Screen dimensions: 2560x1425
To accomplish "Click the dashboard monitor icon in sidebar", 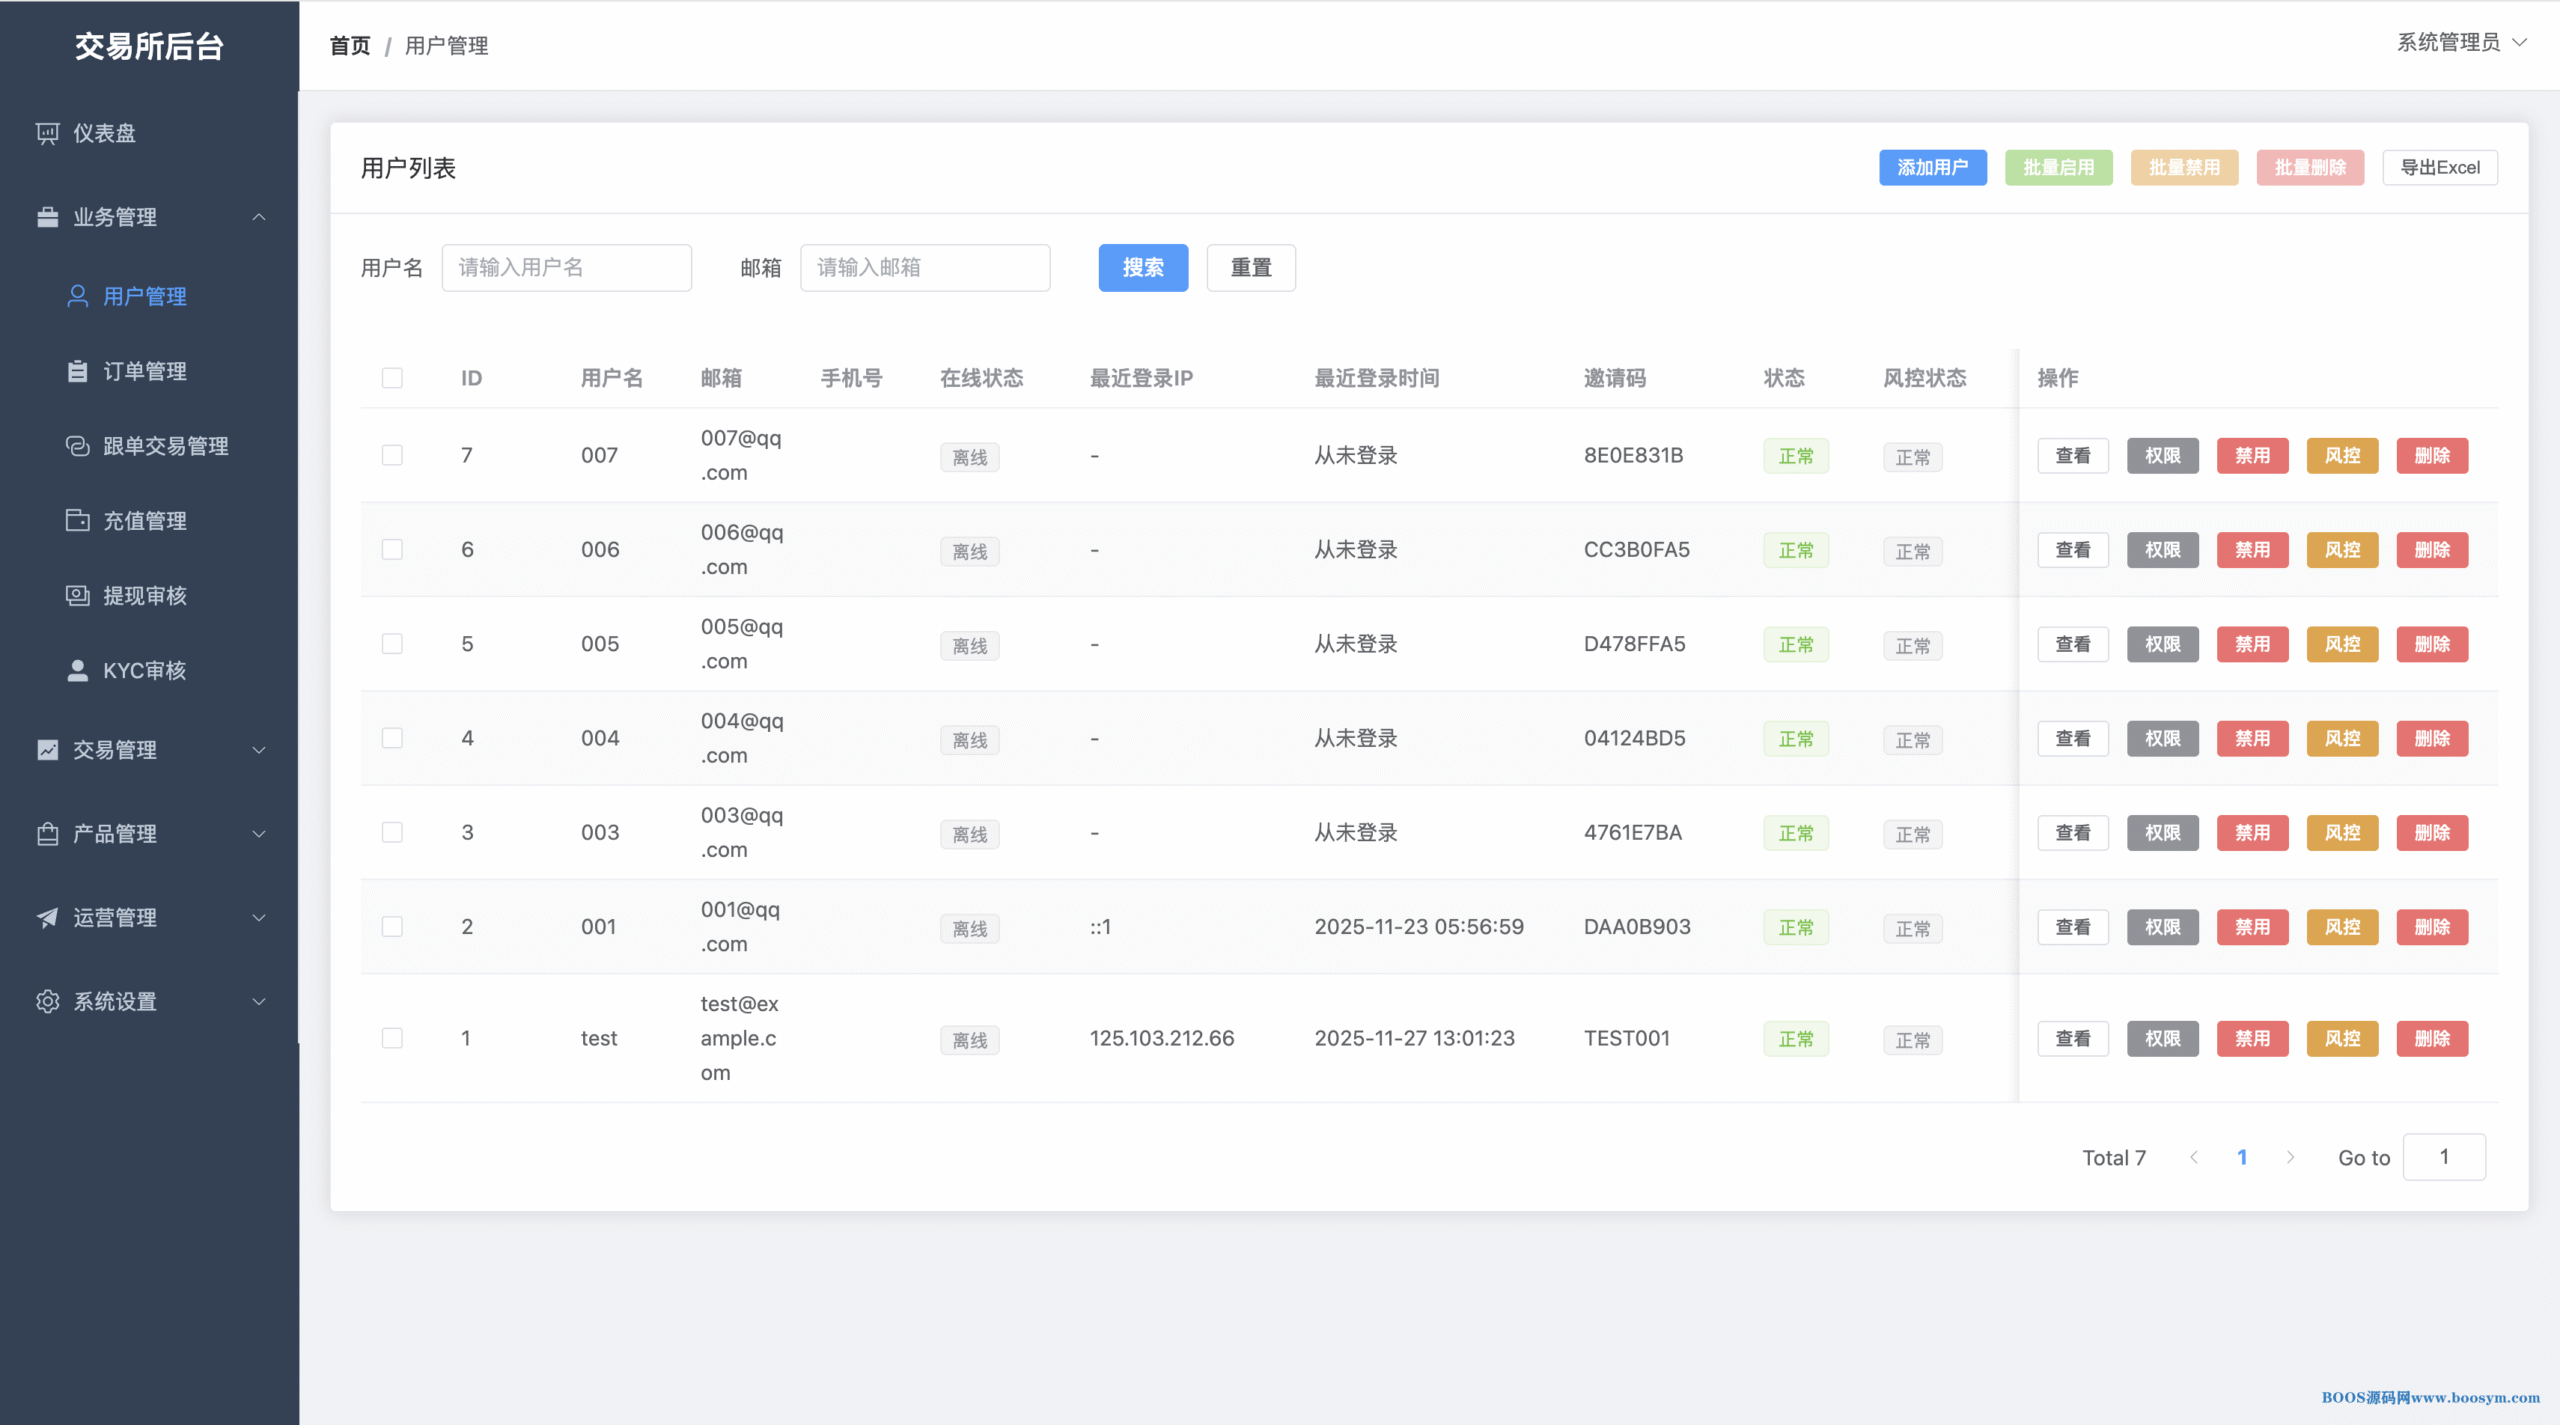I will pyautogui.click(x=47, y=133).
